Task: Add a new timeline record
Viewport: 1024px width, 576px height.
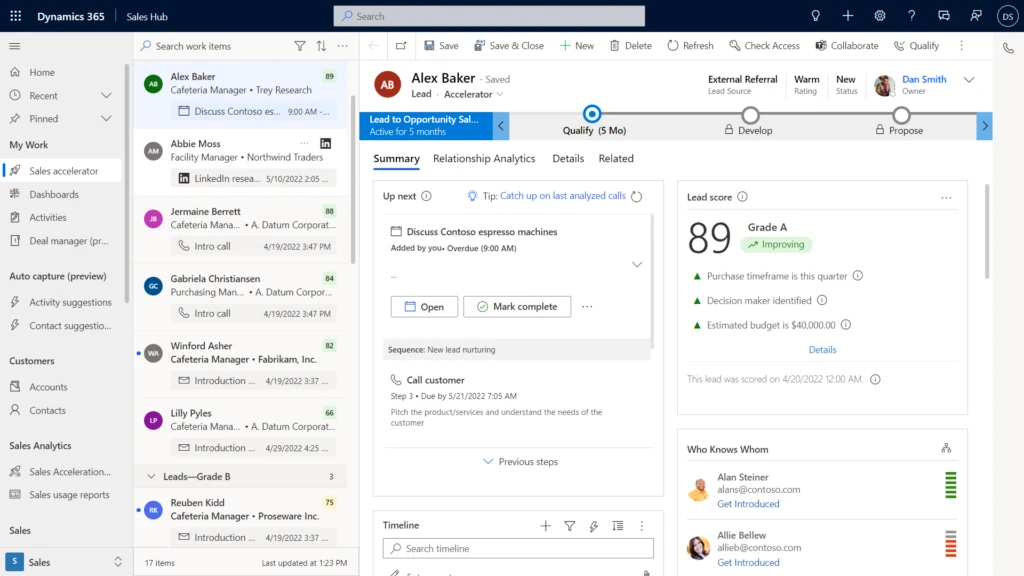Action: tap(545, 525)
